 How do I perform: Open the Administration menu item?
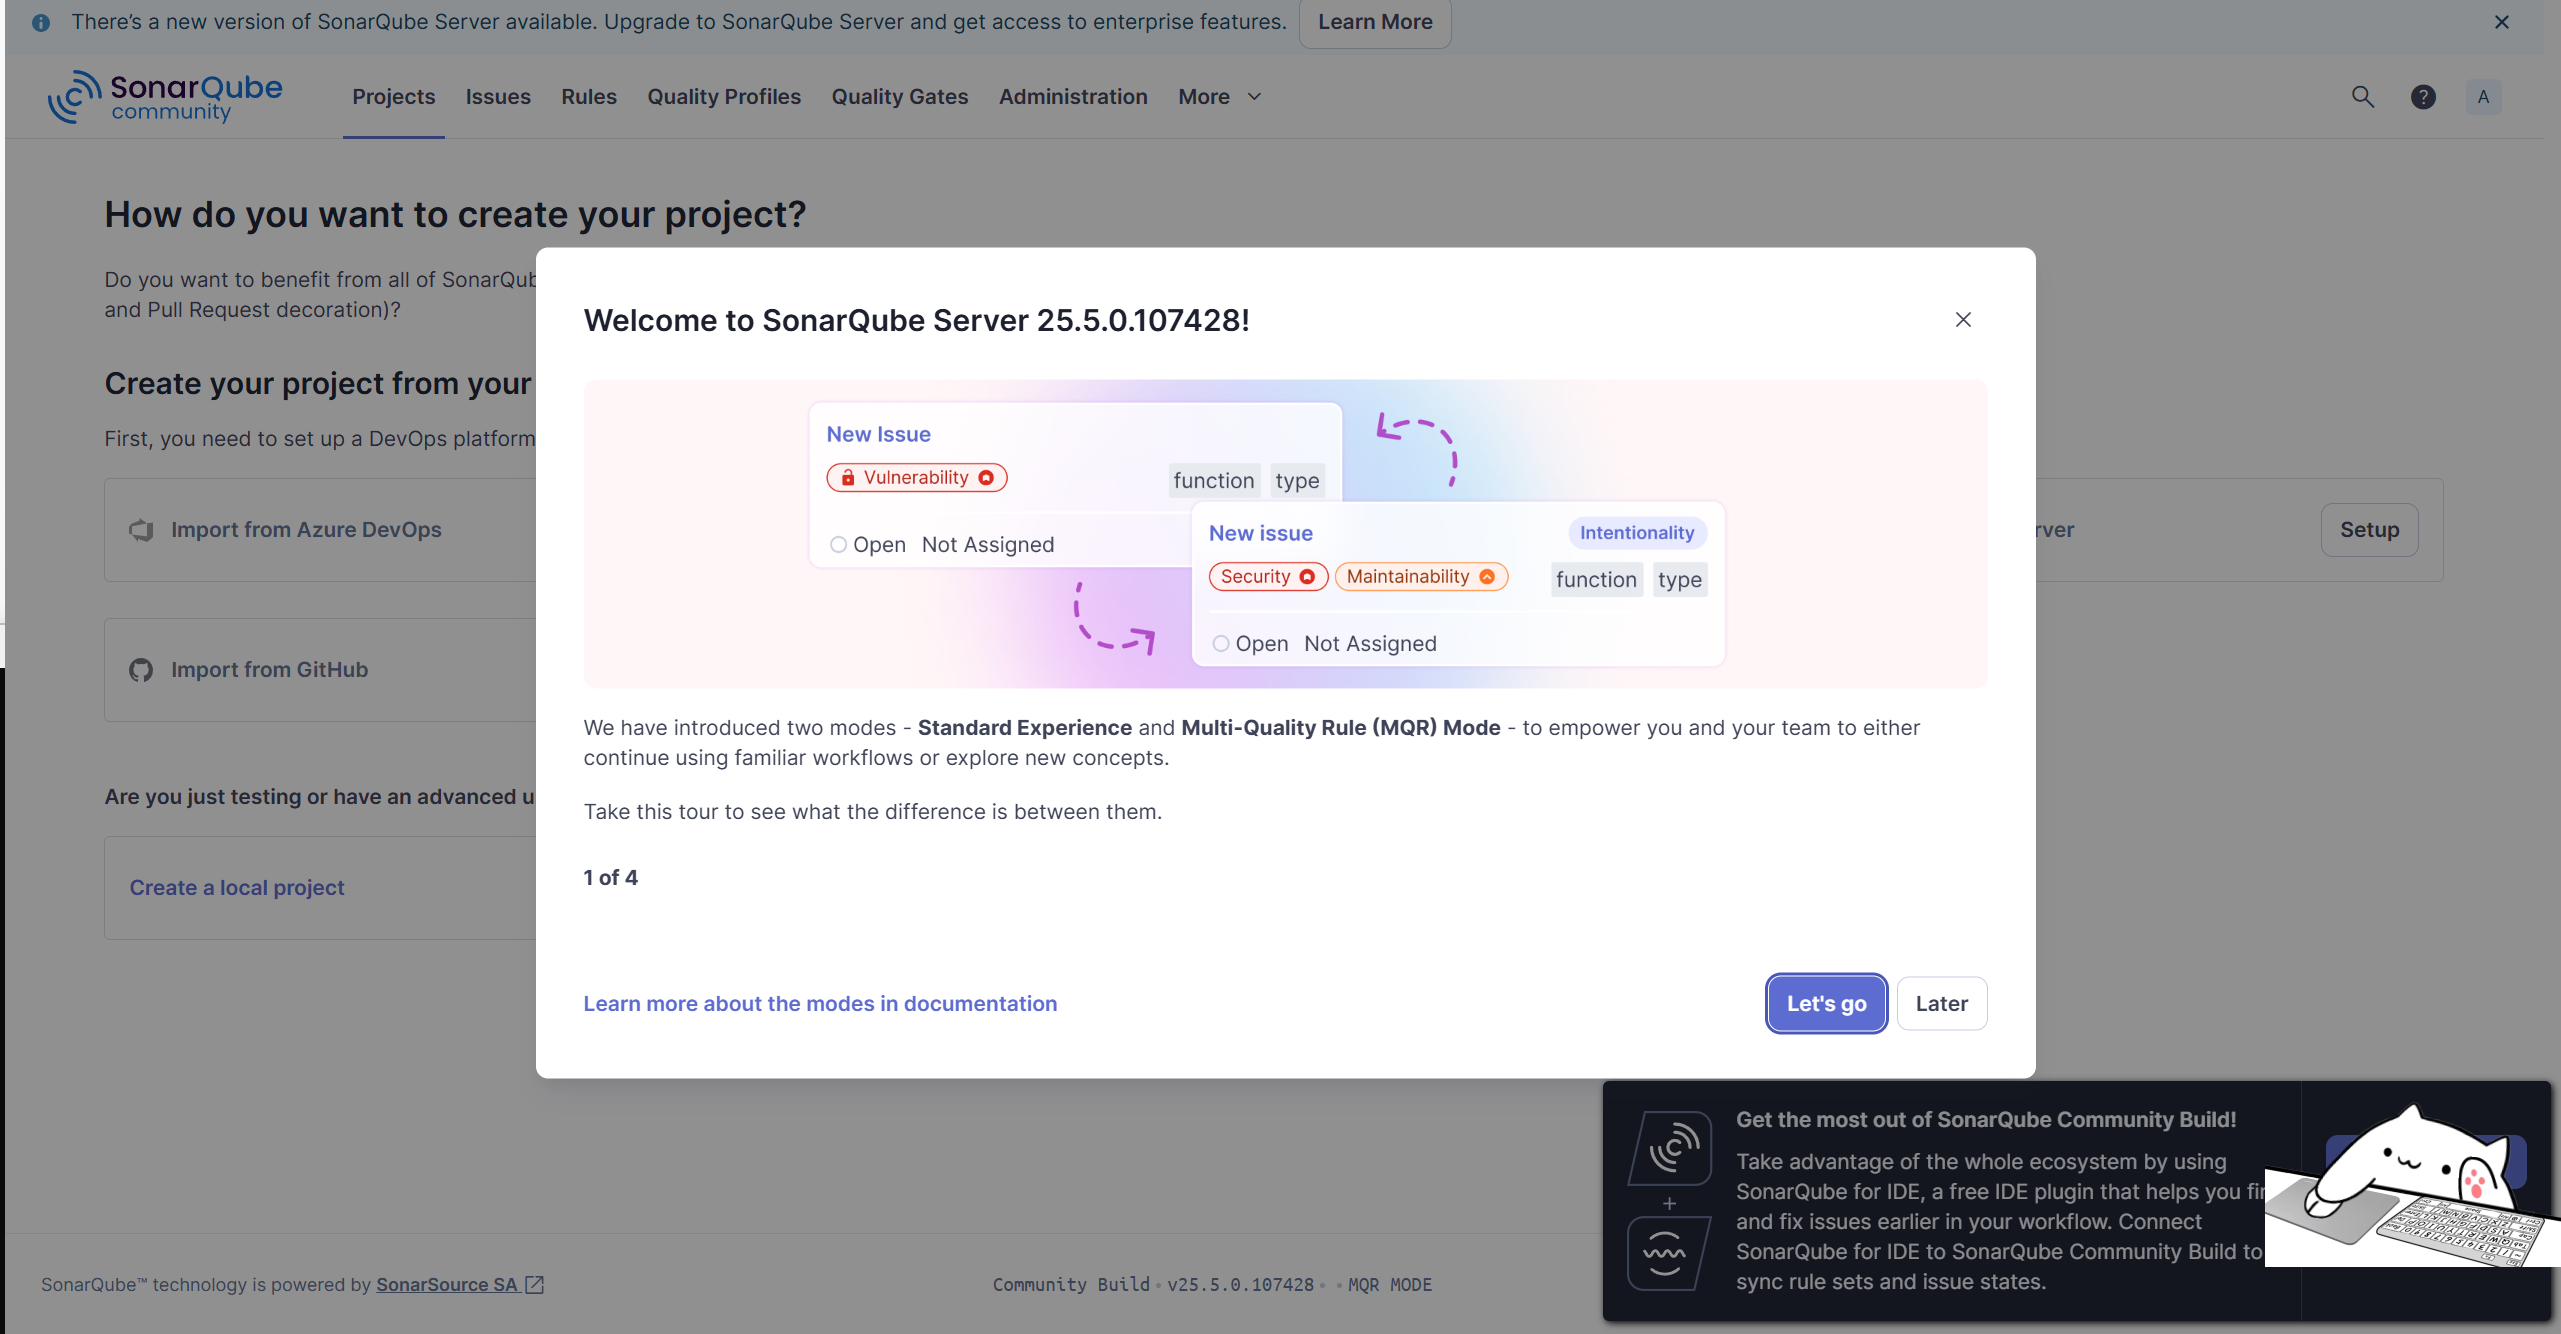click(x=1073, y=97)
